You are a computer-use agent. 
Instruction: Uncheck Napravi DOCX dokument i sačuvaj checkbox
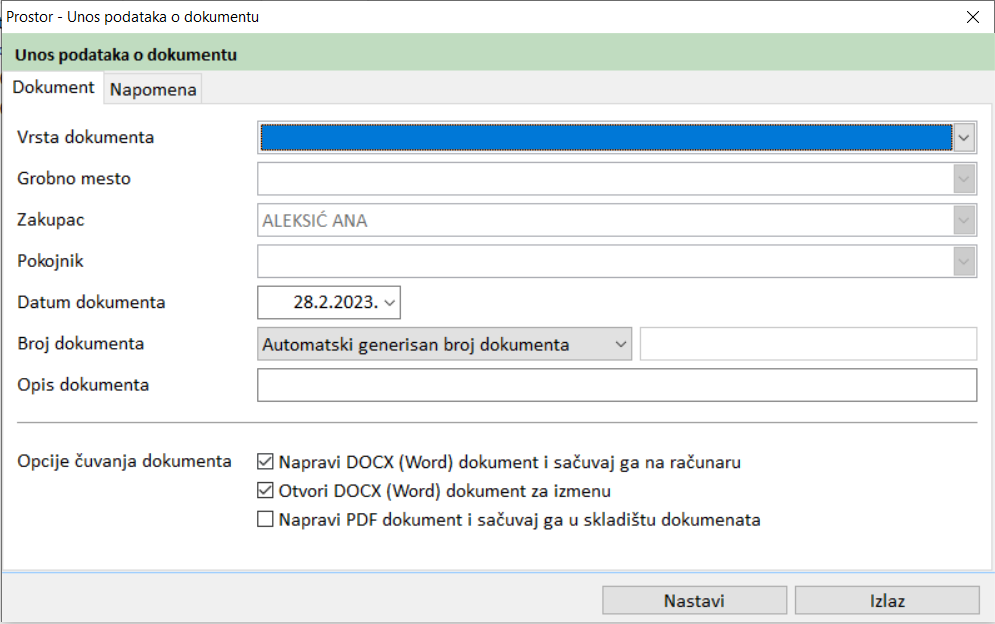[265, 463]
